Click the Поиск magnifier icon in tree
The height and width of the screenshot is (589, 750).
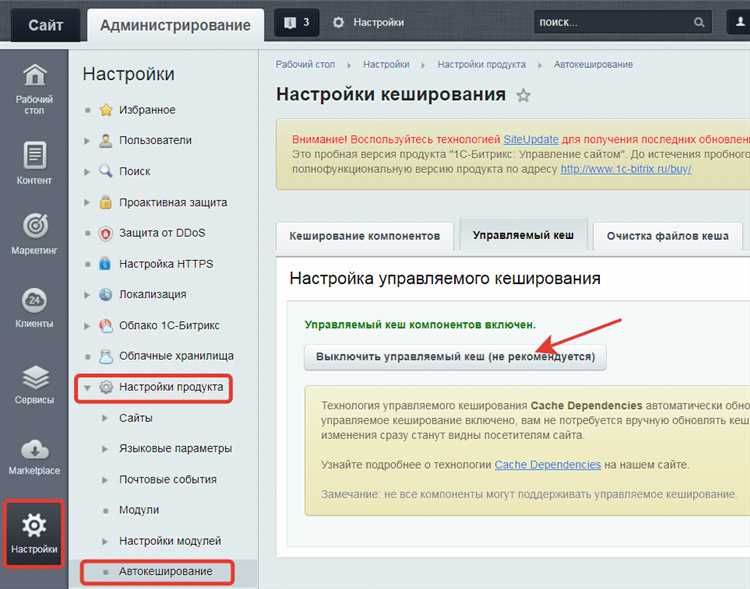click(105, 171)
